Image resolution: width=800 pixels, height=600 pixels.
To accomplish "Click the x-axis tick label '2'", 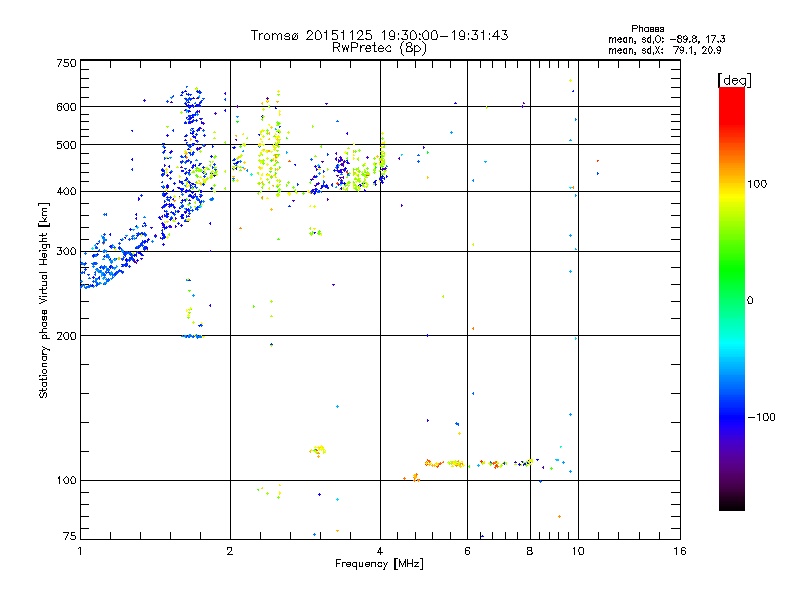I will [230, 551].
